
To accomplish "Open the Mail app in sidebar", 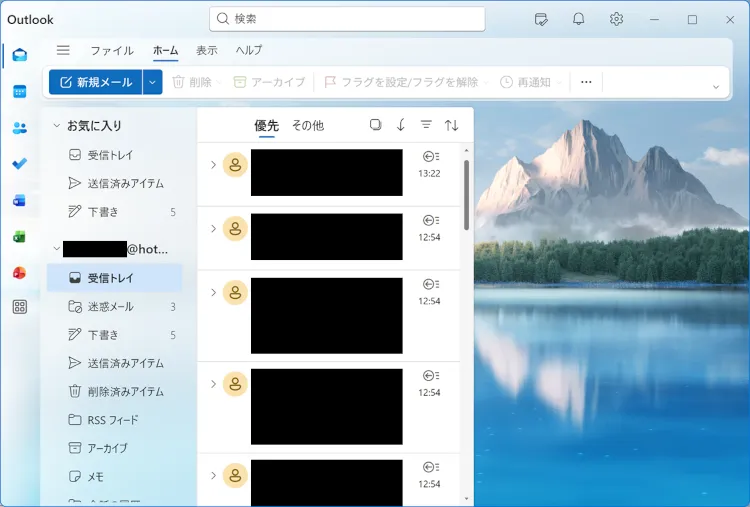I will coord(20,55).
